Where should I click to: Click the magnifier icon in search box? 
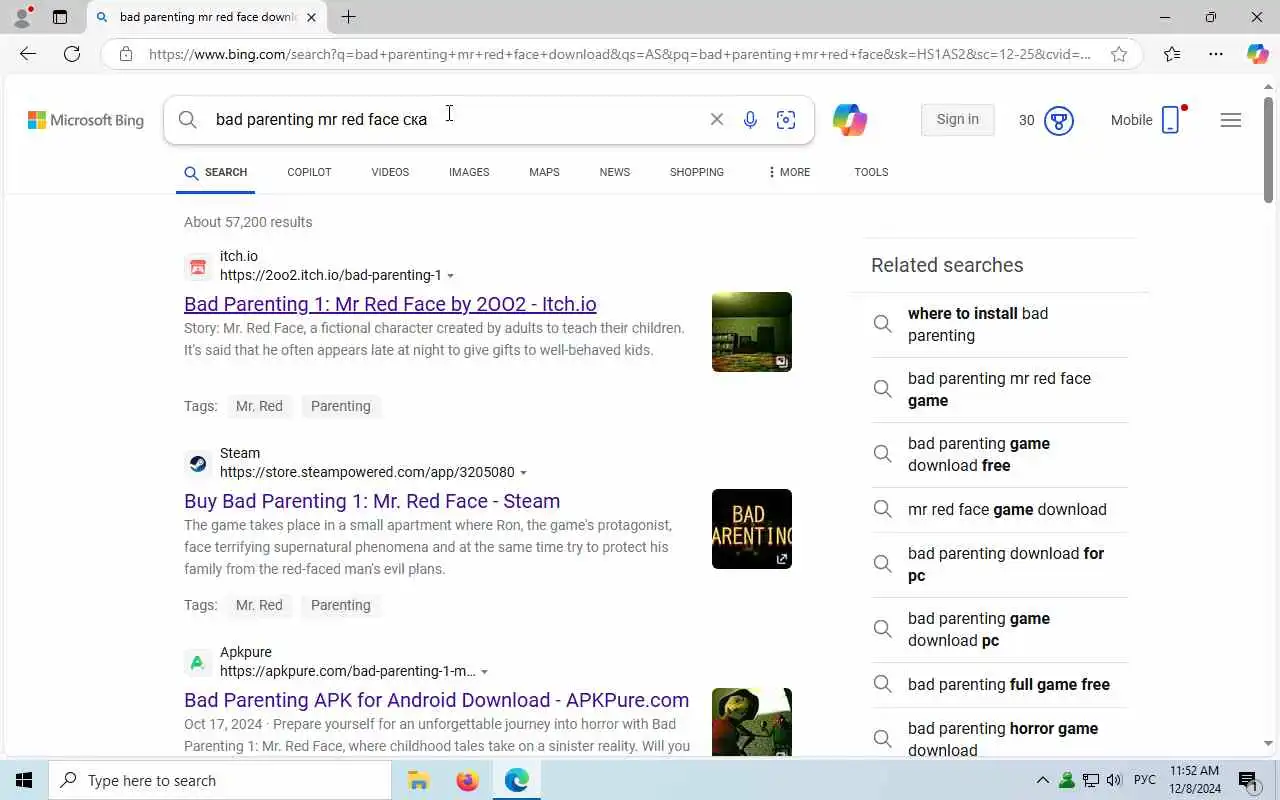188,120
